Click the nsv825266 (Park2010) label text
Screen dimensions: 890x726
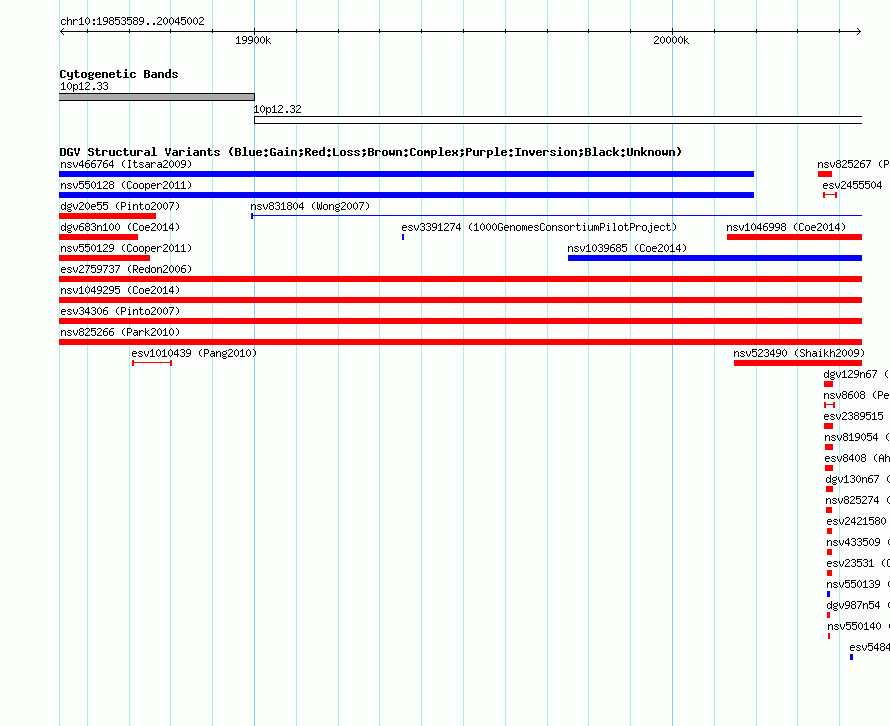tap(120, 333)
